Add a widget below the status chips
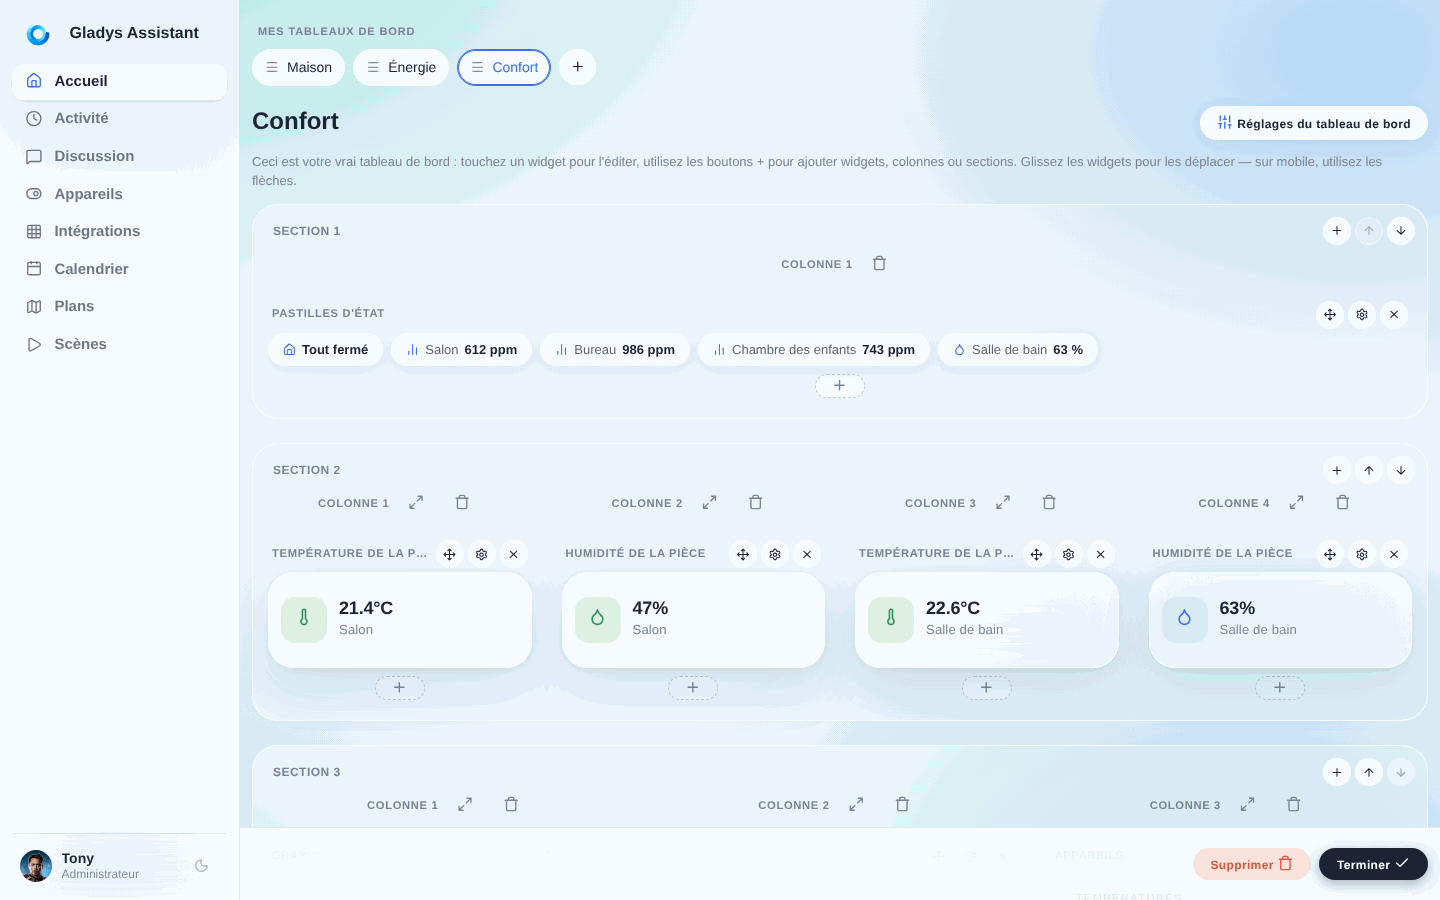 coord(840,386)
